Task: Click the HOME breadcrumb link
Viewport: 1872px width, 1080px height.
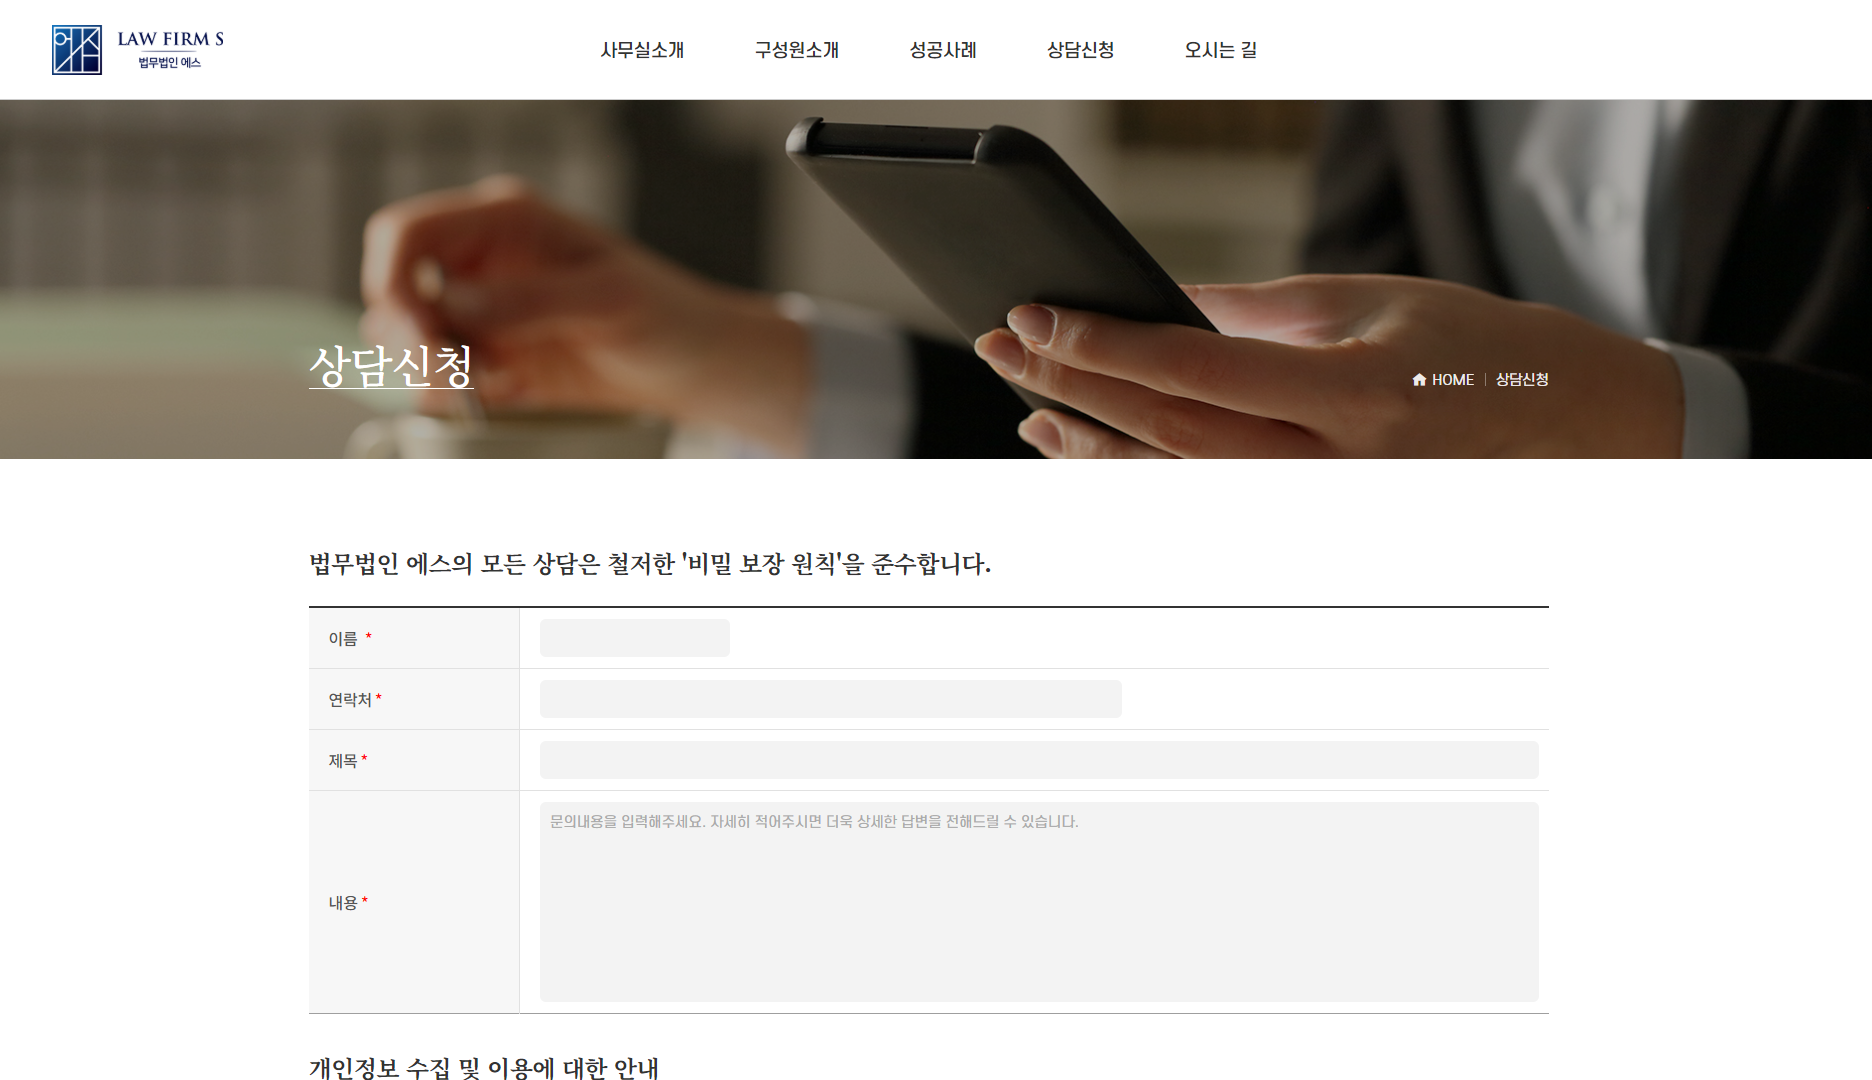Action: [x=1452, y=380]
